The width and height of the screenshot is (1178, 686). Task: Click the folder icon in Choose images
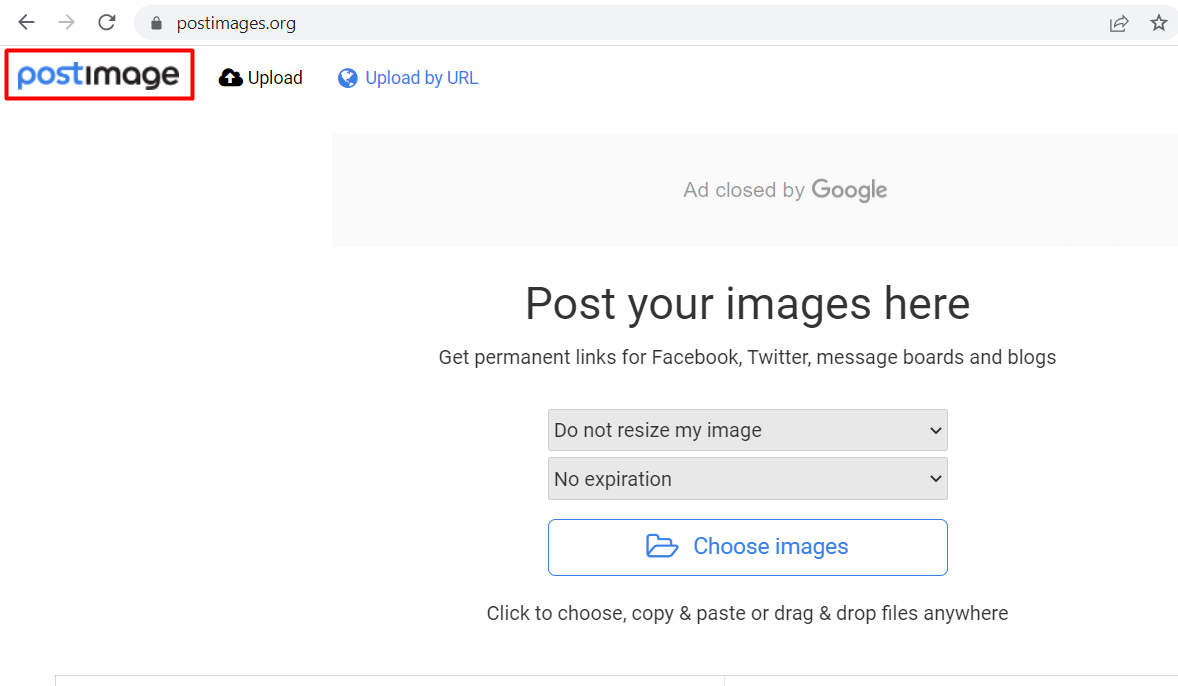coord(662,546)
